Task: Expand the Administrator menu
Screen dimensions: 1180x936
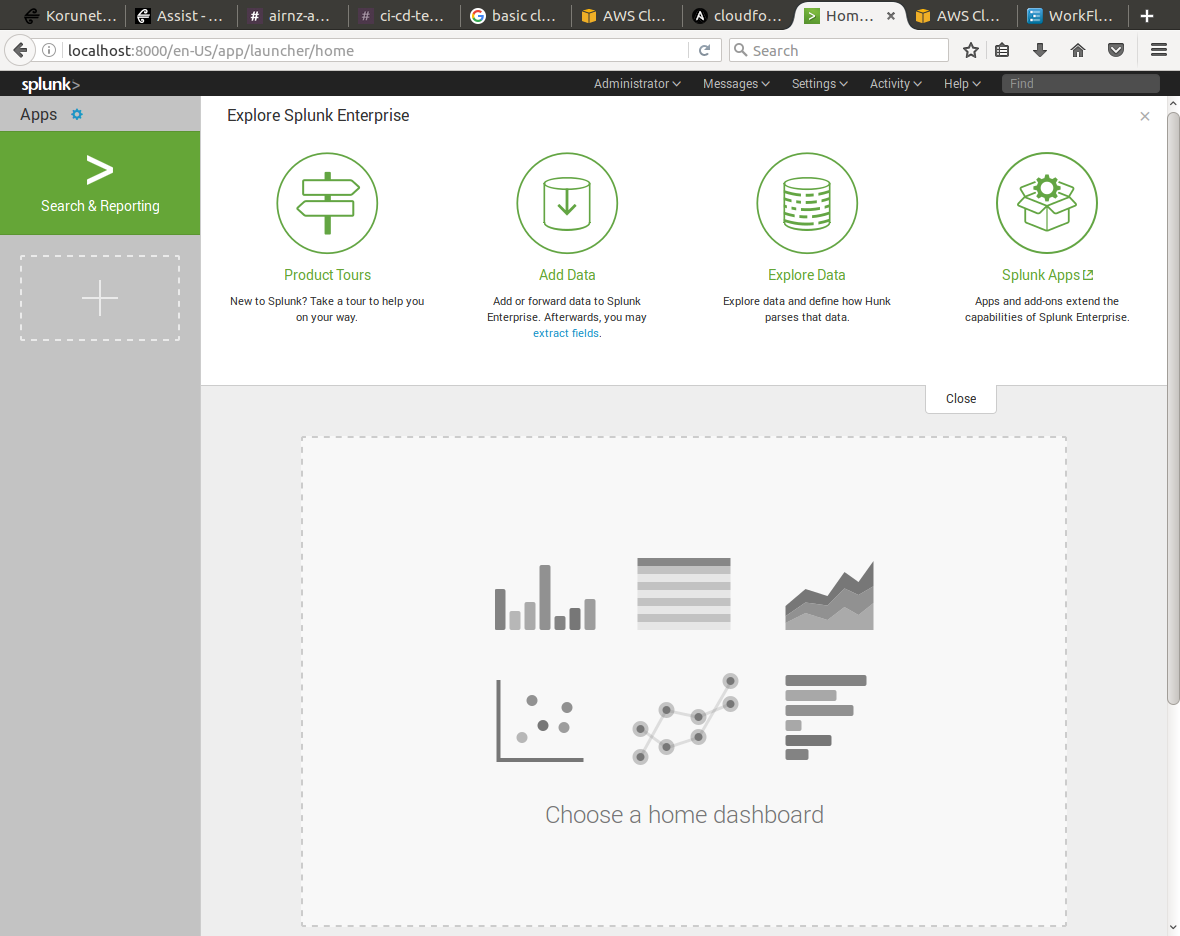Action: 637,84
